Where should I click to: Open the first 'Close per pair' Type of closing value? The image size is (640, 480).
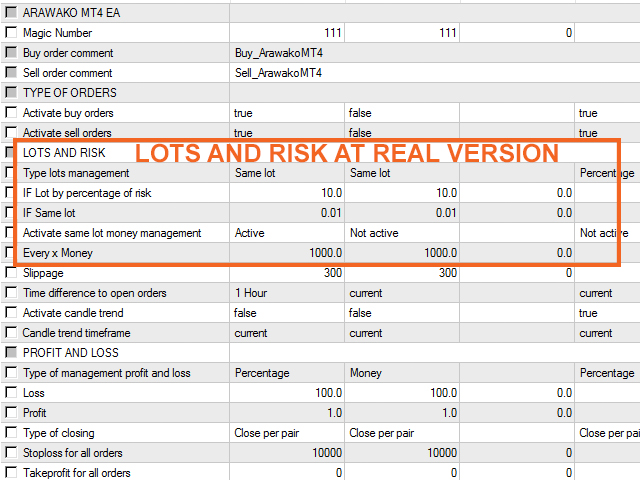click(267, 433)
